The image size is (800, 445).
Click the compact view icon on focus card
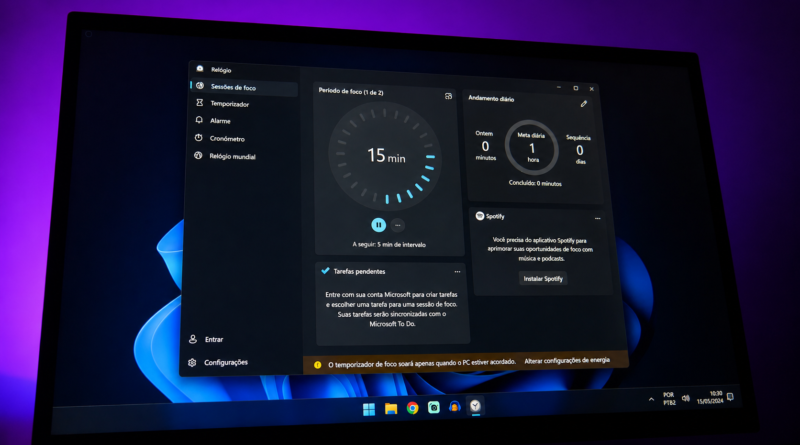click(448, 96)
